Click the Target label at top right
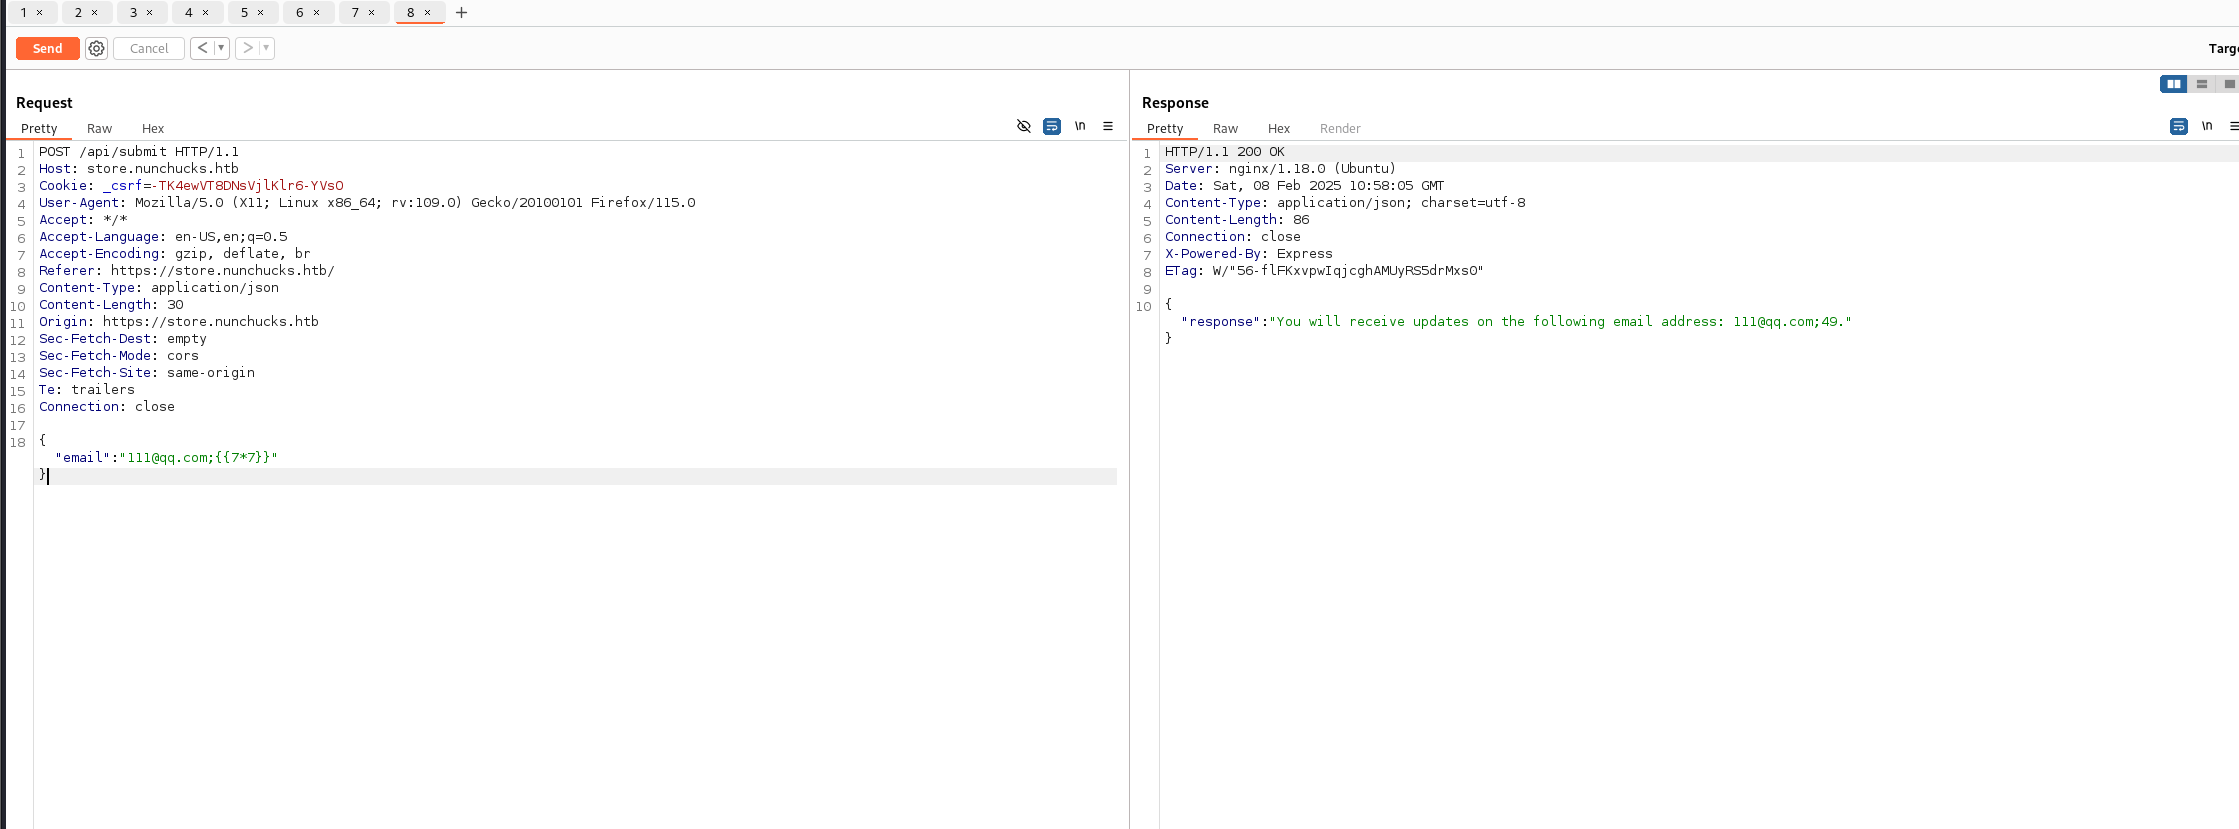Screen dimensions: 2239x829 coord(2223,48)
